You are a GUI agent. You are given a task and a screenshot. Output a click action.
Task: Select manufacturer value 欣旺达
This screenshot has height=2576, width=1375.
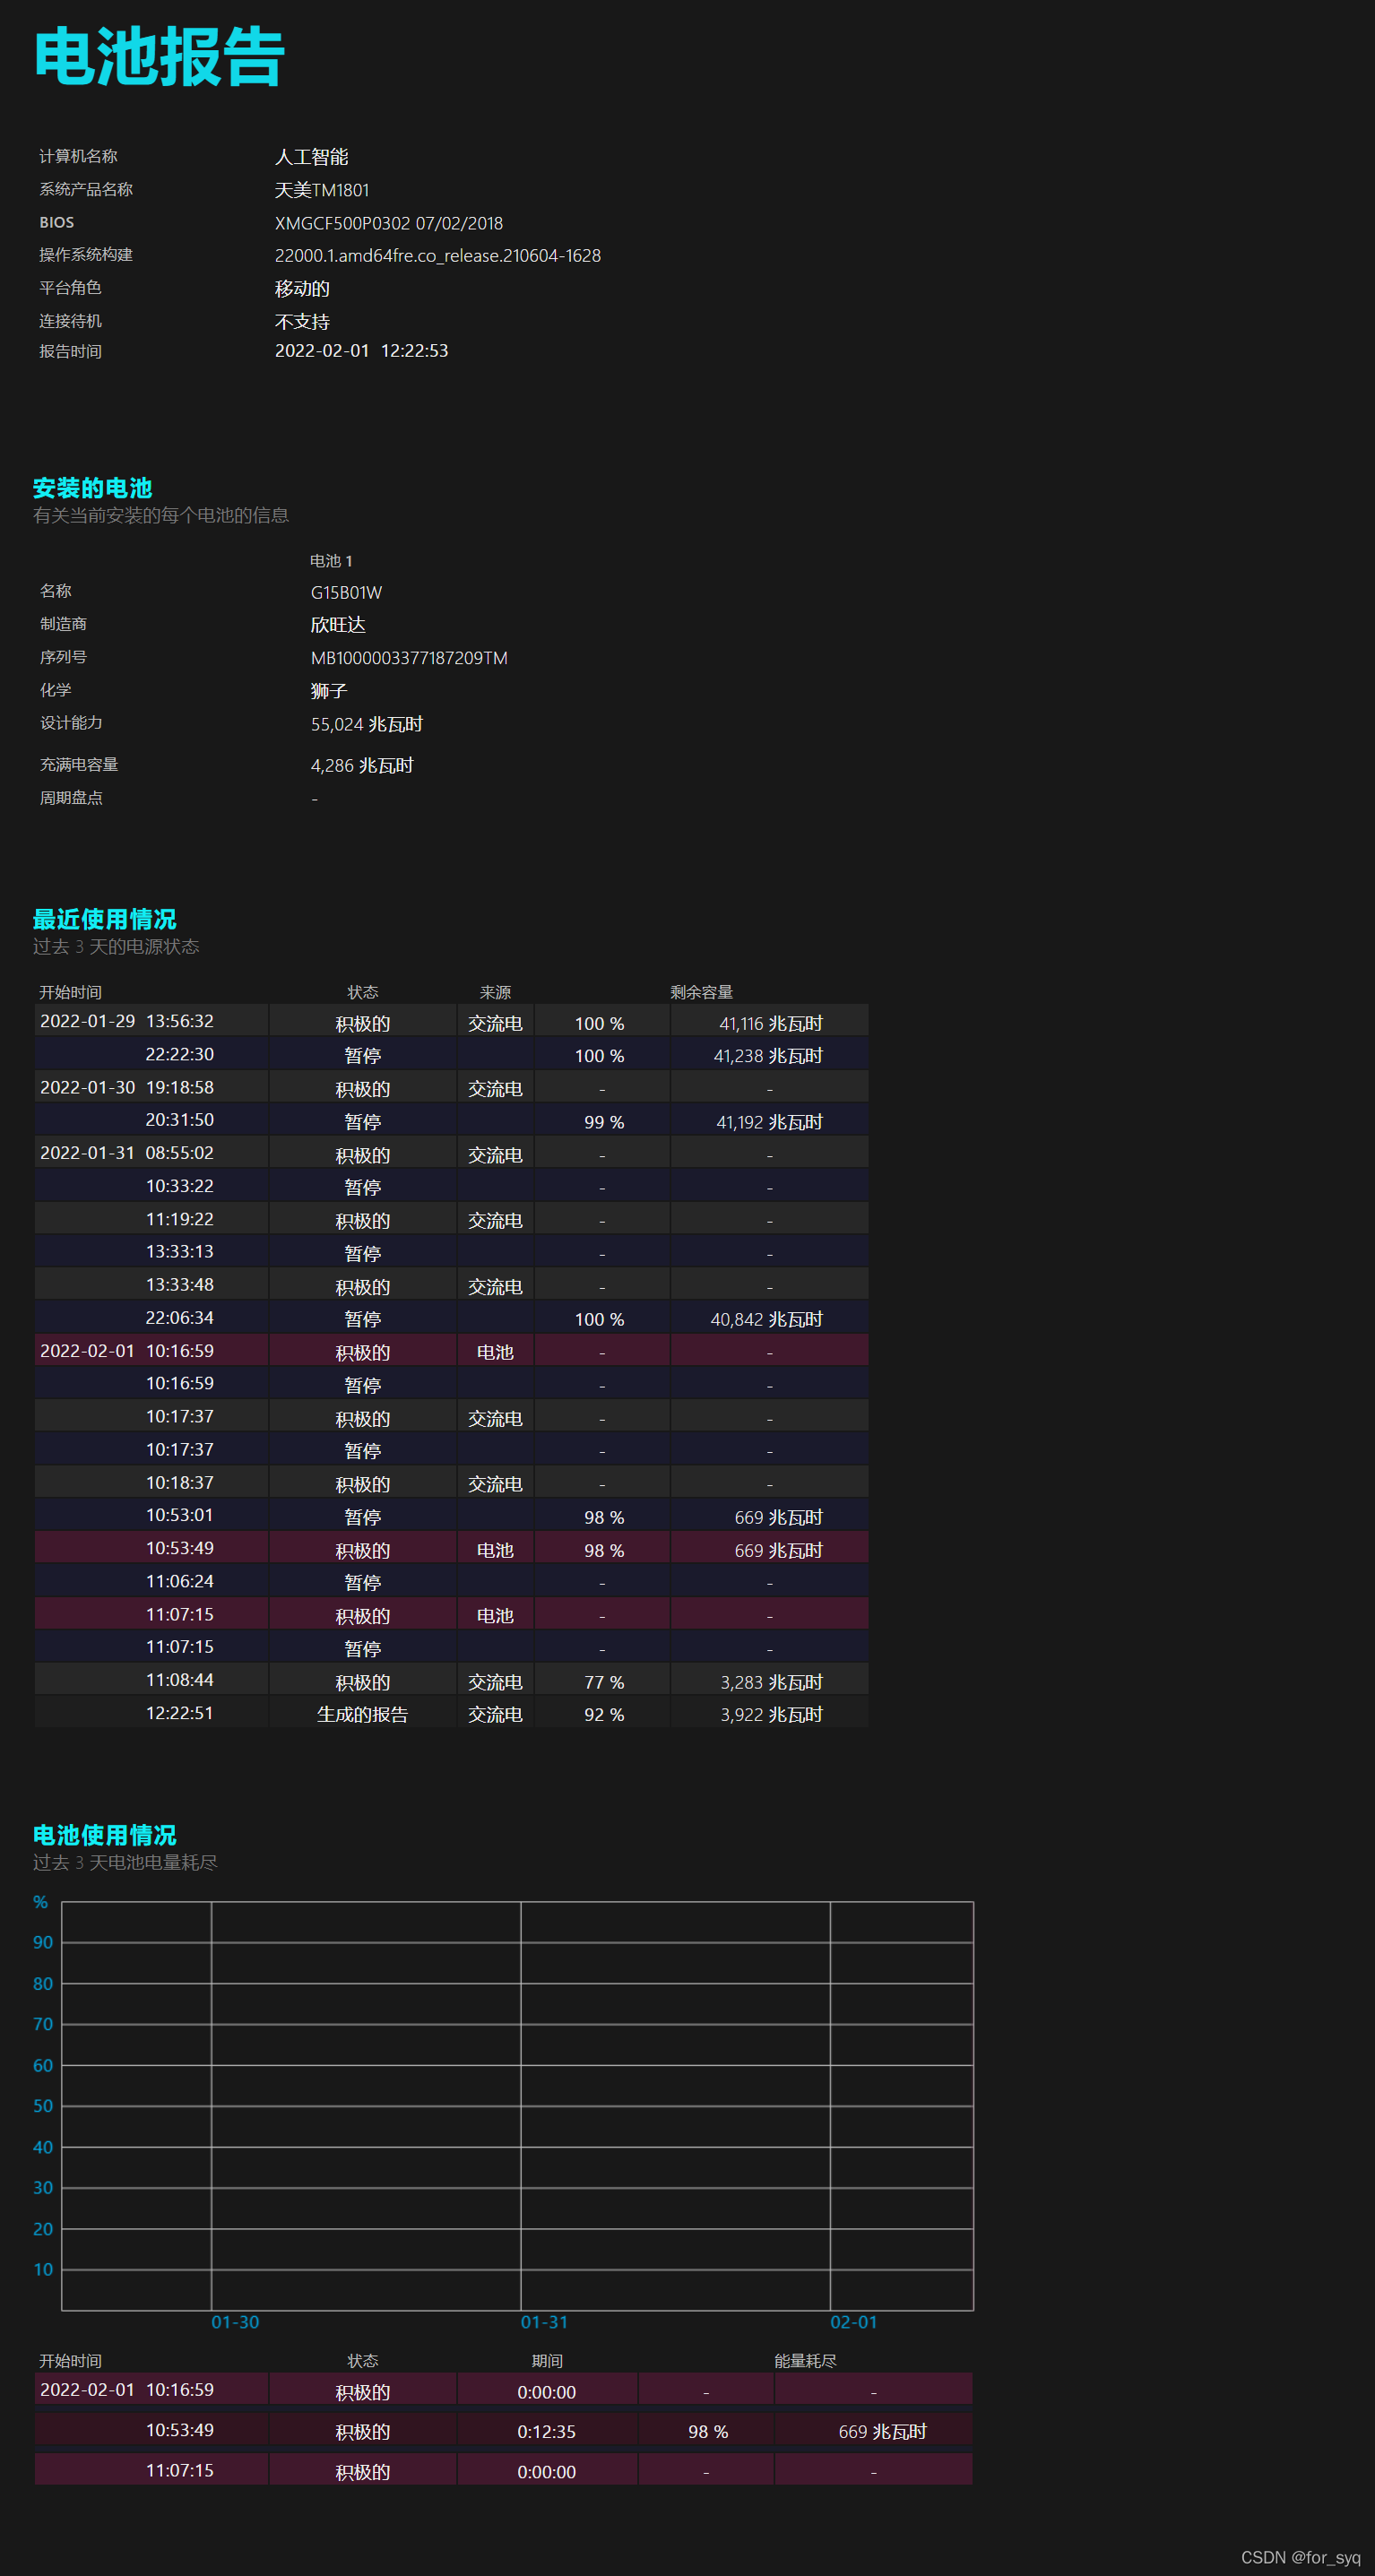[x=338, y=625]
